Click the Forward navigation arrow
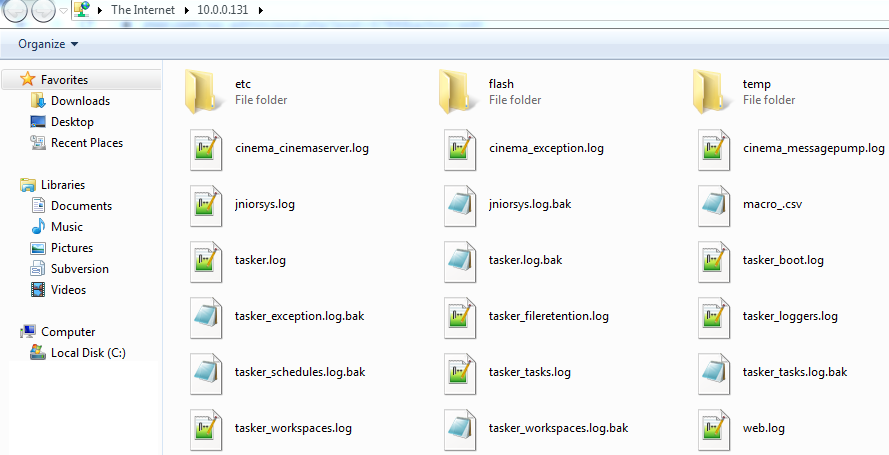Screen dimensions: 889x455 [43, 10]
